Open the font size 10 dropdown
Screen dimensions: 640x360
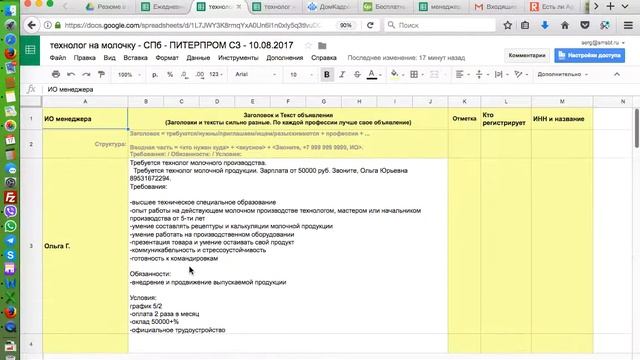point(301,75)
